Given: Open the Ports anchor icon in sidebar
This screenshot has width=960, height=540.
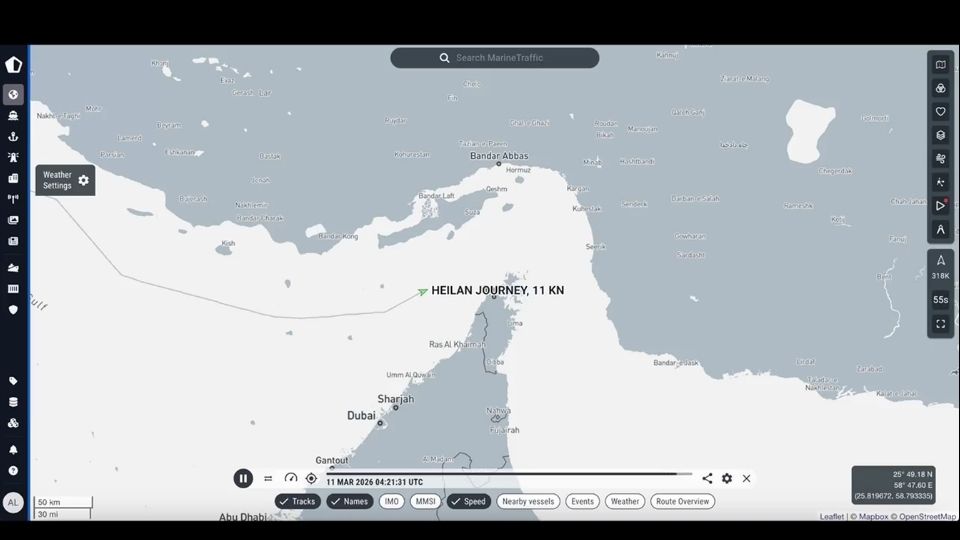Looking at the screenshot, I should click(13, 137).
